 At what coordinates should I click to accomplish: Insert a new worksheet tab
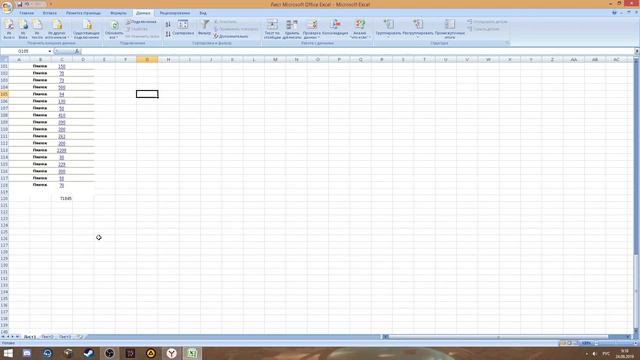point(80,337)
